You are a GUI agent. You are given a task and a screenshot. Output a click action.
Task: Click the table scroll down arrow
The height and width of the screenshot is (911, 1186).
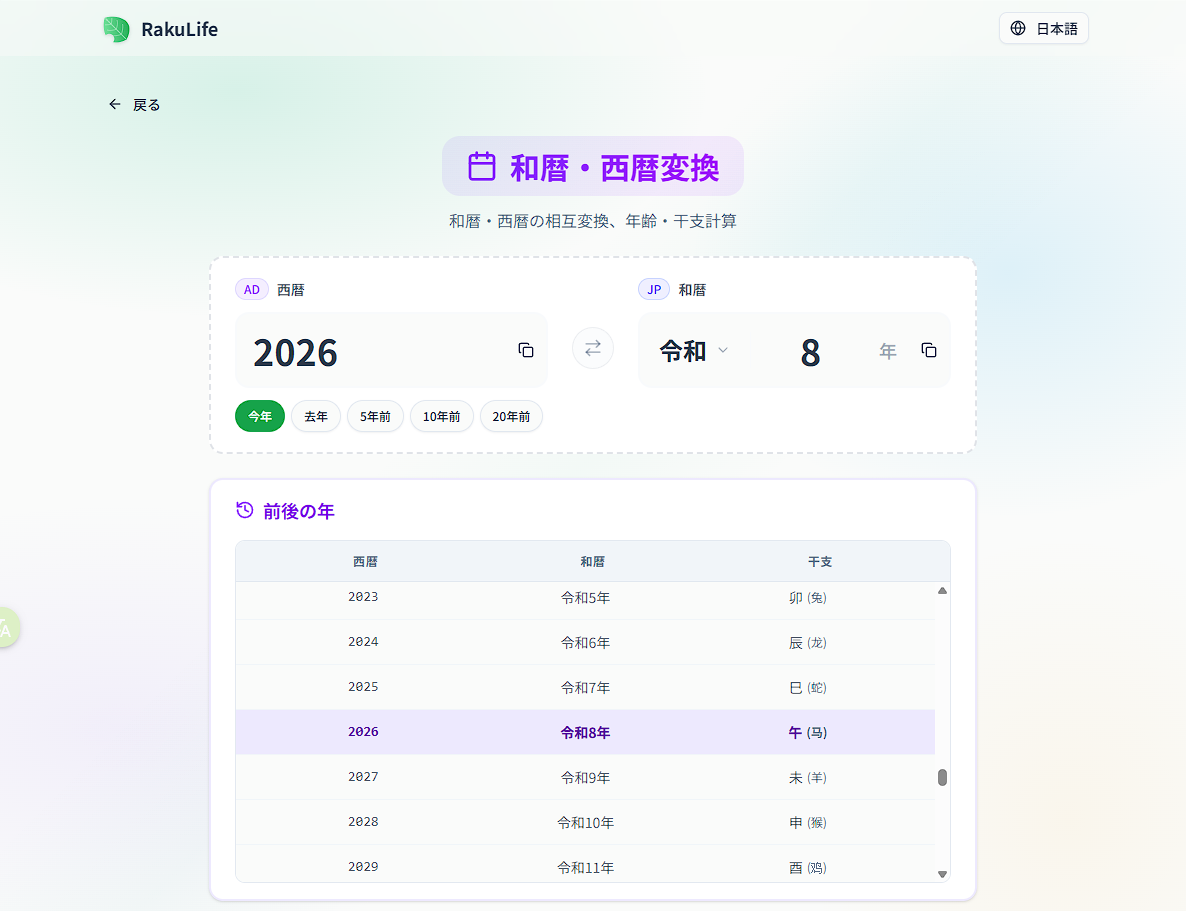tap(942, 873)
